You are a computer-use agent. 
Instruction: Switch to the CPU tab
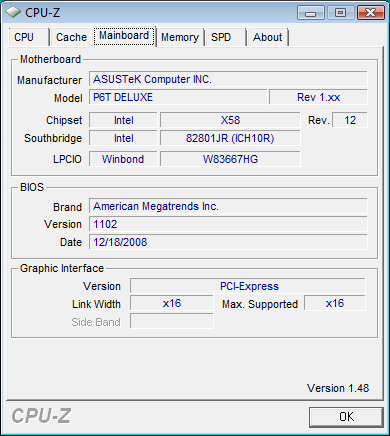(x=29, y=37)
